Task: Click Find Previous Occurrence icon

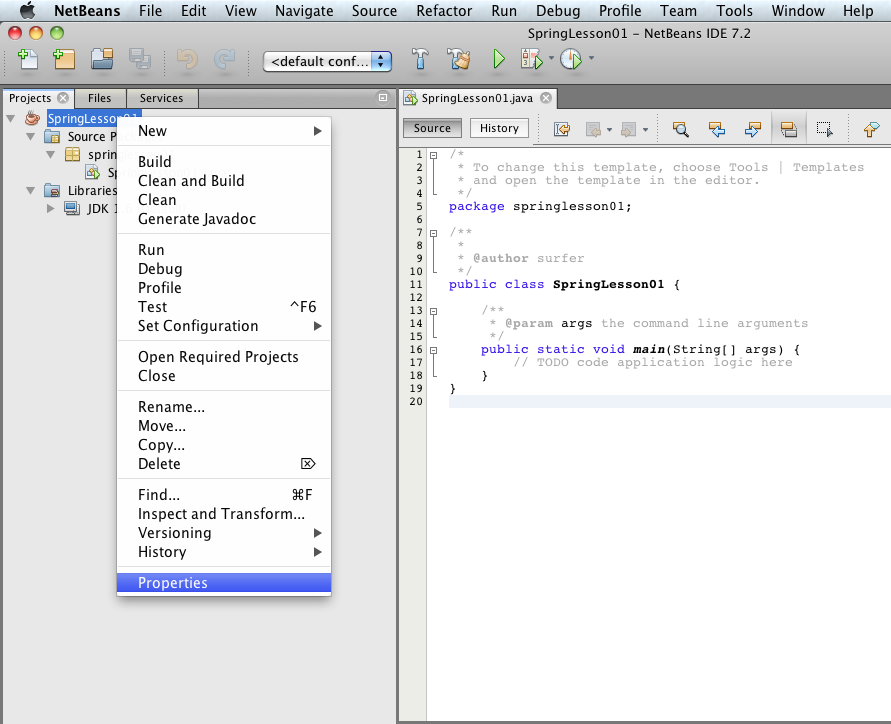Action: point(717,129)
